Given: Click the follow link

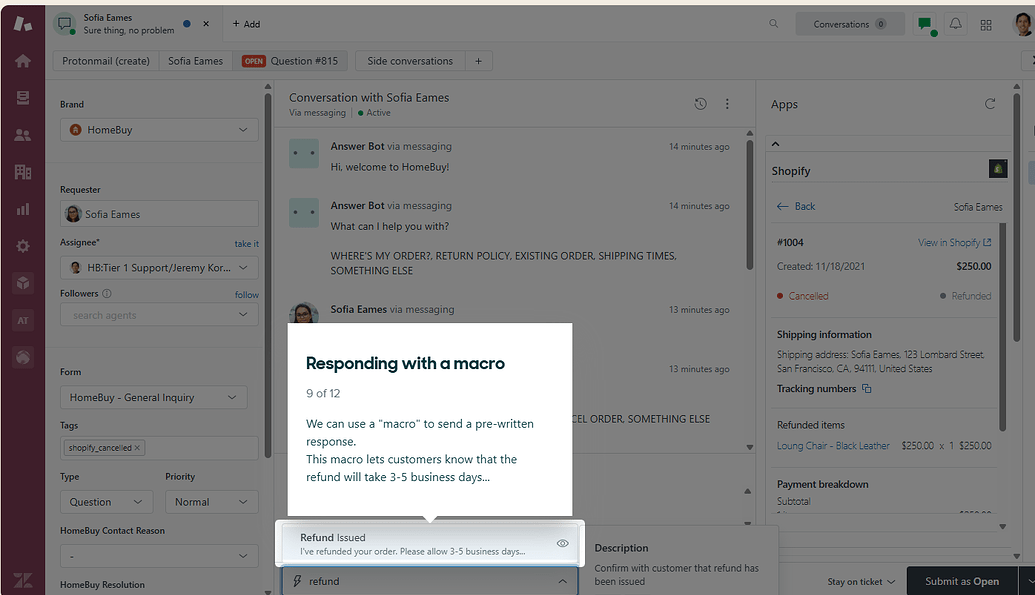Looking at the screenshot, I should point(247,295).
